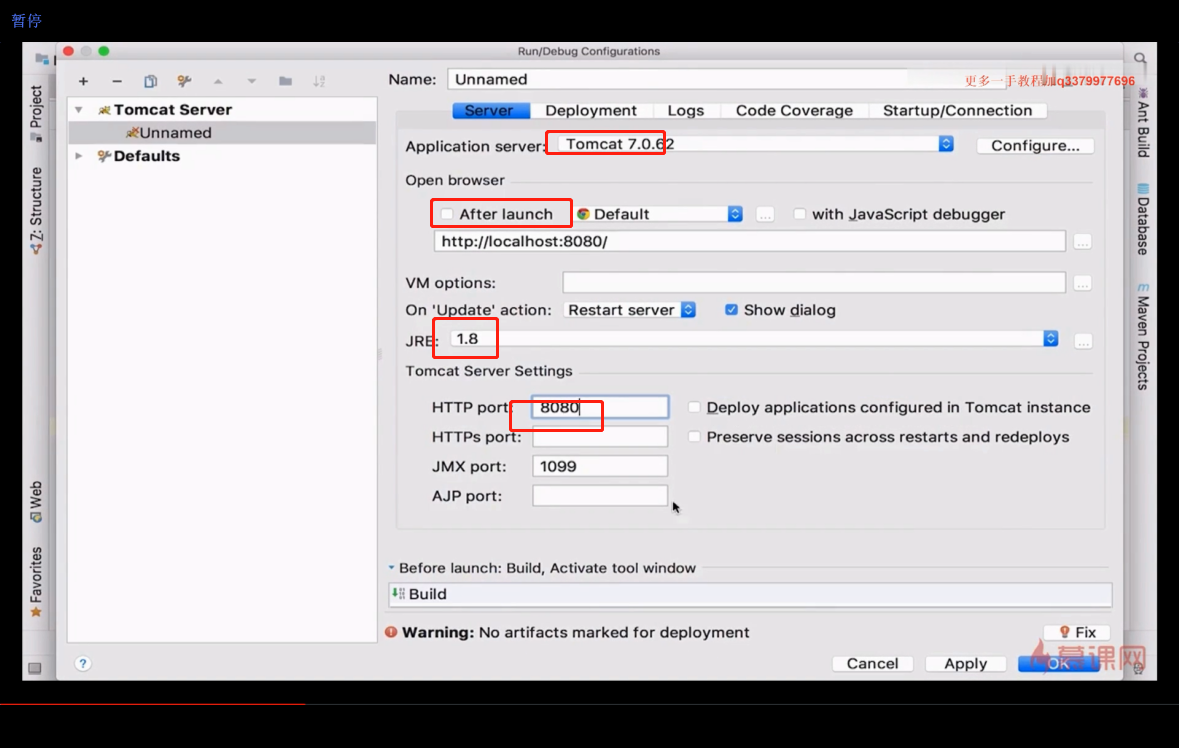
Task: Click the help question mark icon
Action: point(83,663)
